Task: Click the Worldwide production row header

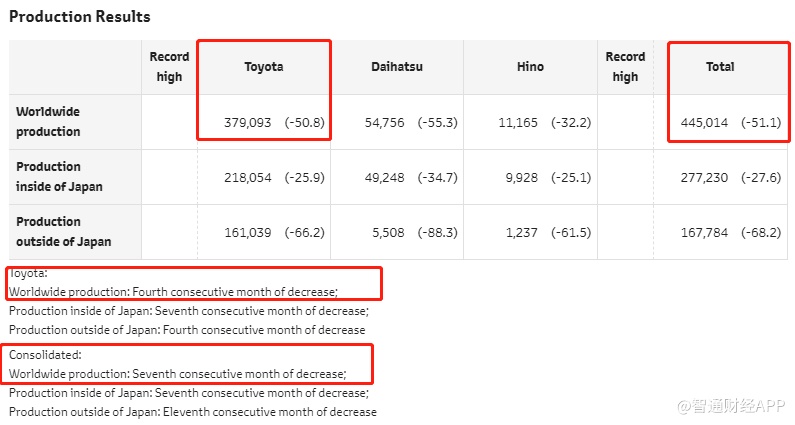Action: pyautogui.click(x=48, y=122)
